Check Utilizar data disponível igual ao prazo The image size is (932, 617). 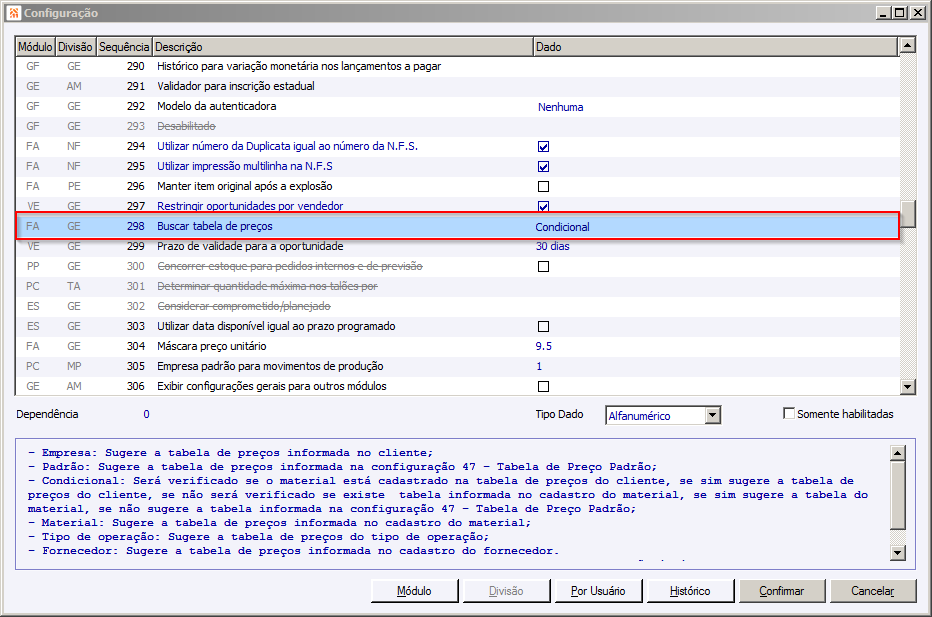tap(543, 326)
